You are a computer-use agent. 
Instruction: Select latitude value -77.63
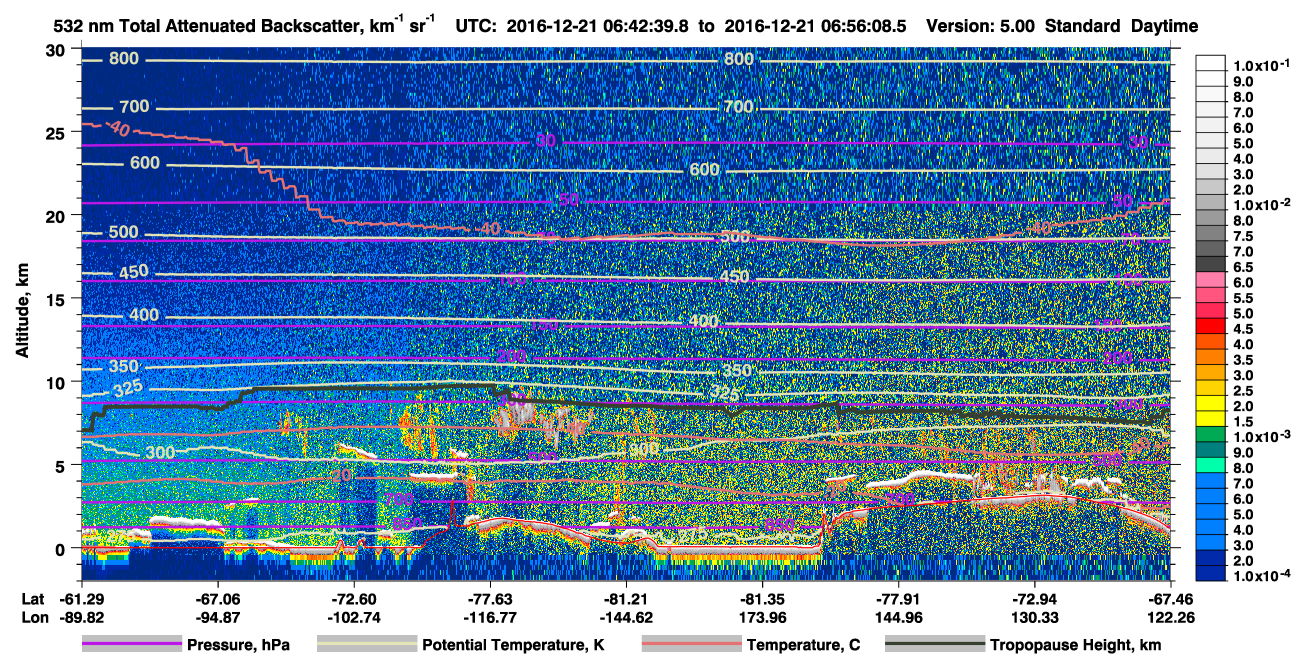tap(490, 599)
